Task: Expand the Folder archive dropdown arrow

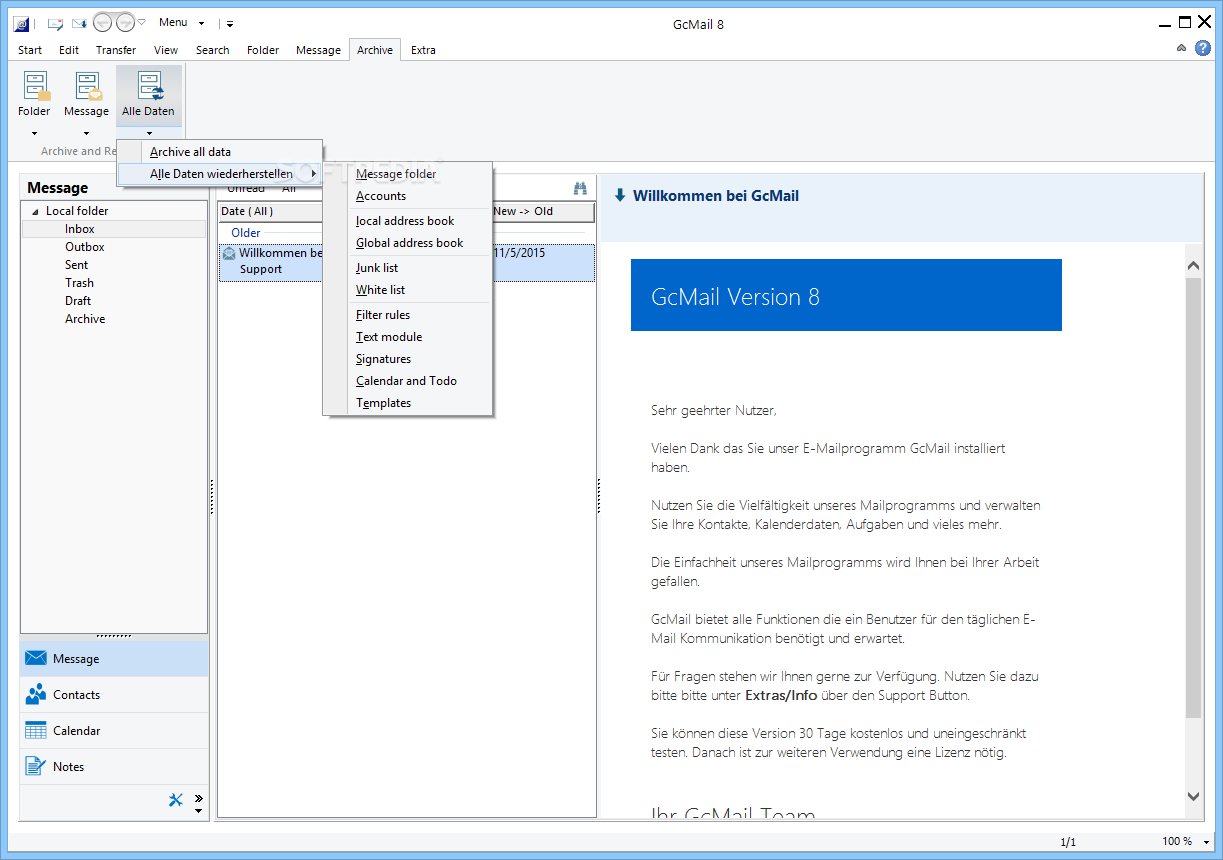Action: [x=34, y=133]
